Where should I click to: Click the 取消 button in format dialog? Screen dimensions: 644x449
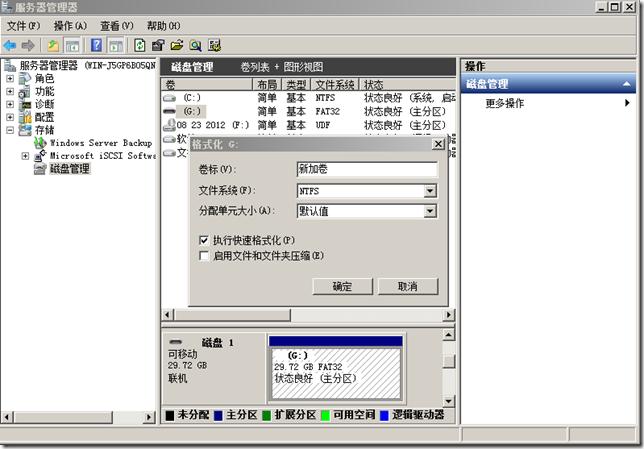pyautogui.click(x=407, y=287)
